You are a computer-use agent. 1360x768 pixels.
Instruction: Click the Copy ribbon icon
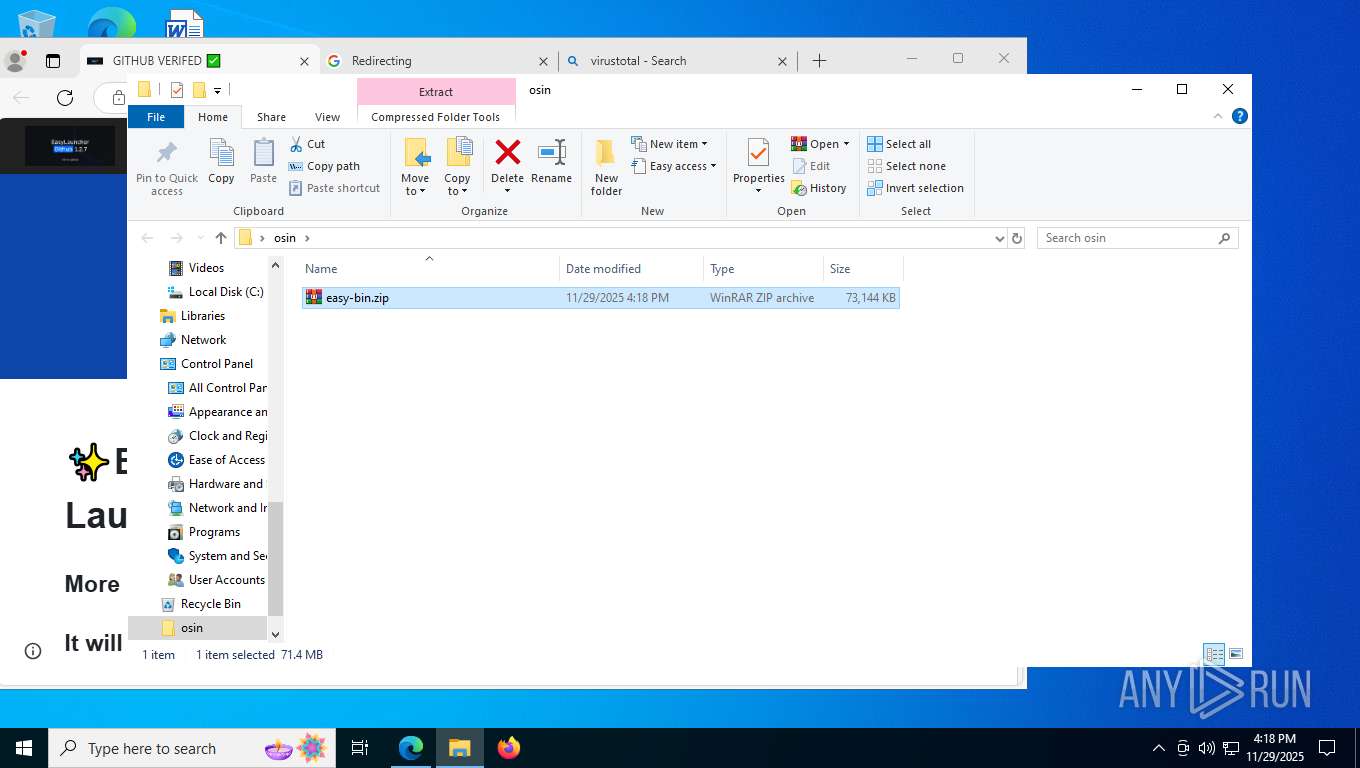click(x=221, y=162)
